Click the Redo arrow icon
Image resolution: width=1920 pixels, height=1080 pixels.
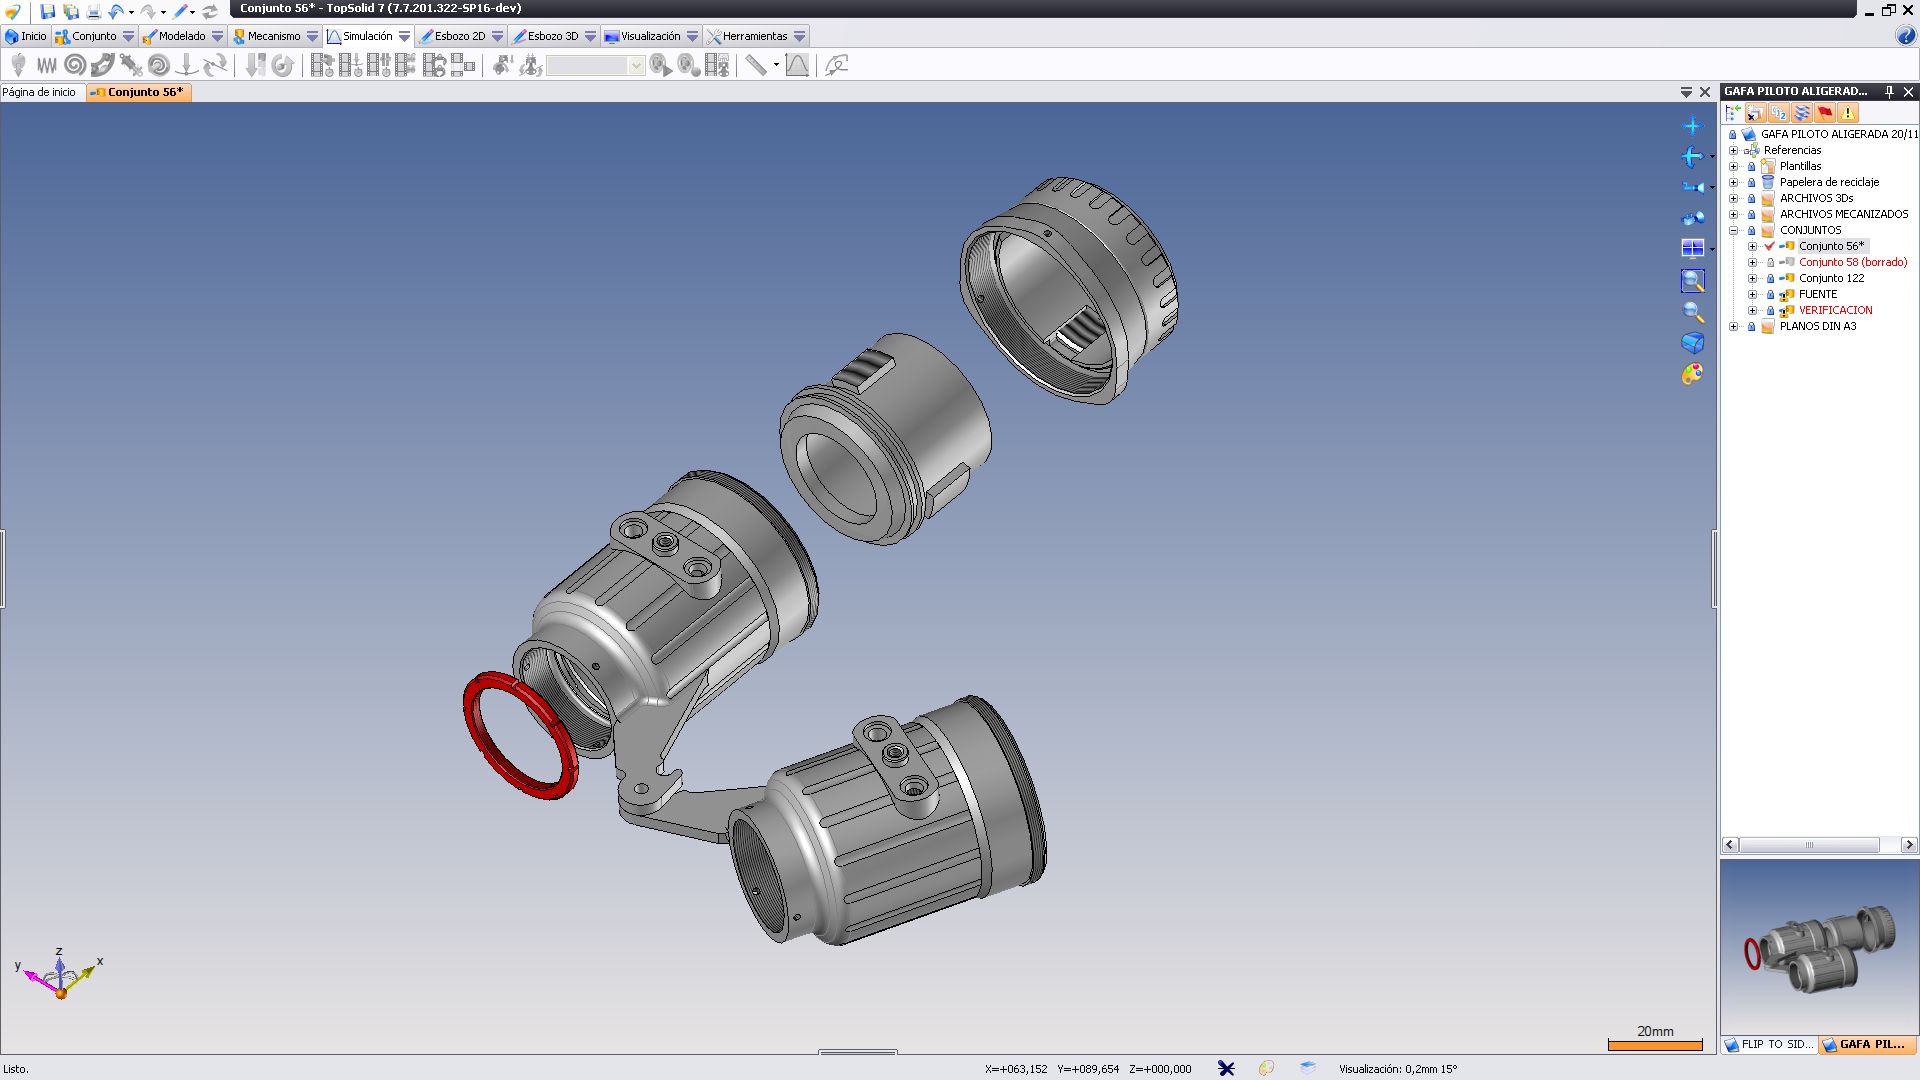(148, 11)
